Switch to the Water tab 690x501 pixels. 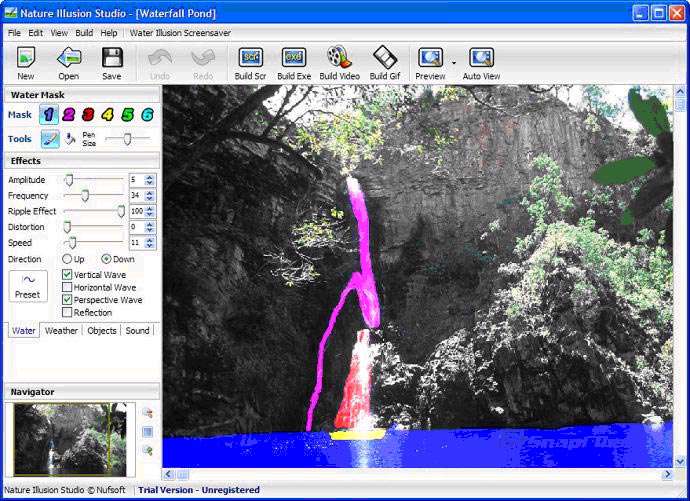point(24,331)
